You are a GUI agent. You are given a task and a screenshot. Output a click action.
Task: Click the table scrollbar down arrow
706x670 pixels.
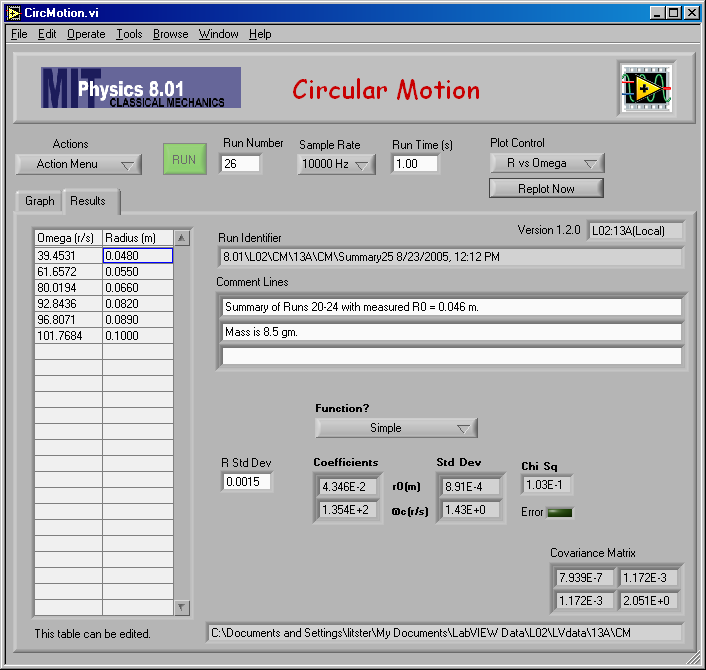pyautogui.click(x=181, y=607)
